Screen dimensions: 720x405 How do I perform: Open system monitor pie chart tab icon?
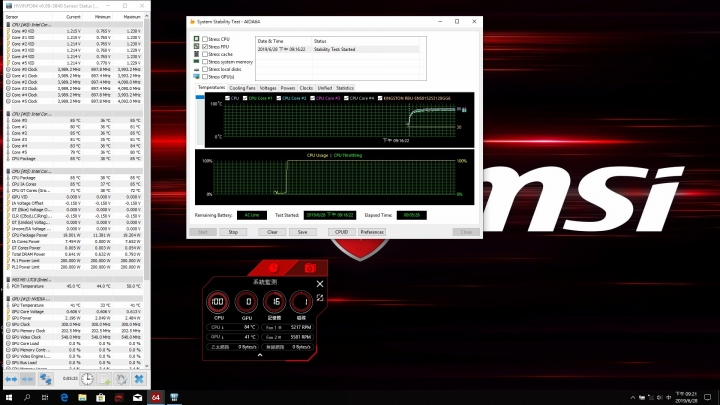(x=273, y=268)
